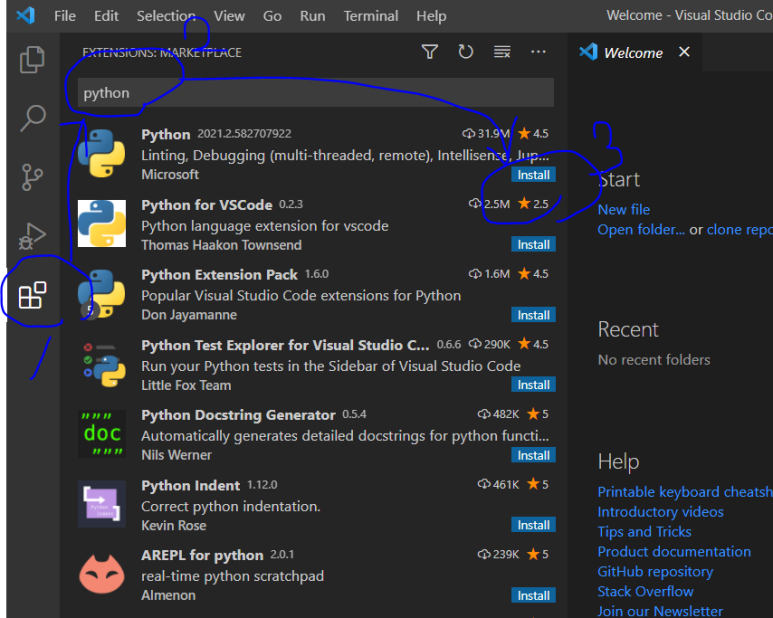Open the Extensions view icon

33,295
